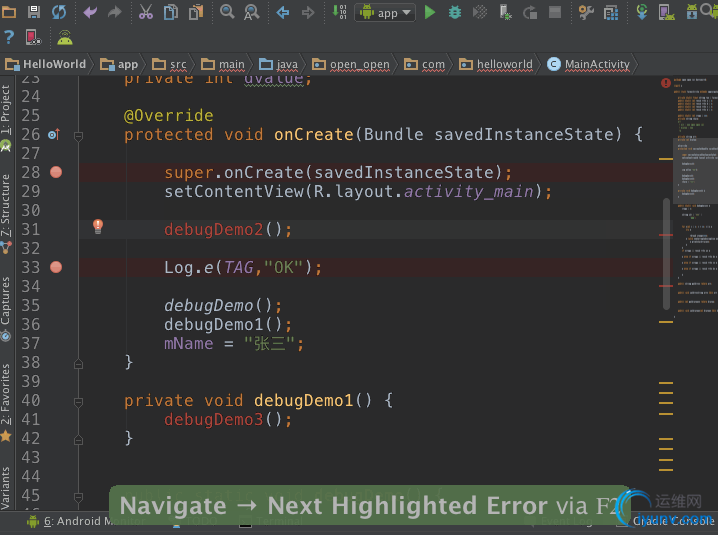Click the Run with Coverage icon
The width and height of the screenshot is (718, 535).
480,12
